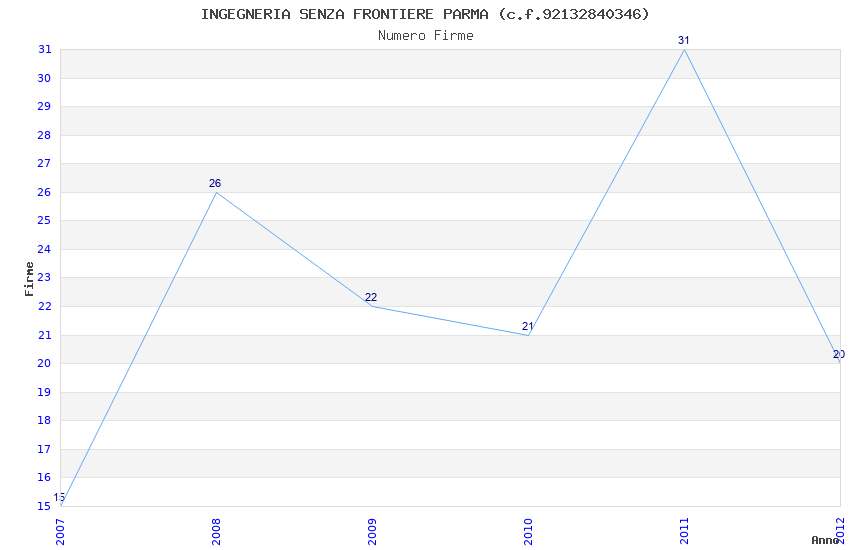Select the subtitle Numero Firme
Viewport: 850px width, 550px height.
[x=426, y=36]
